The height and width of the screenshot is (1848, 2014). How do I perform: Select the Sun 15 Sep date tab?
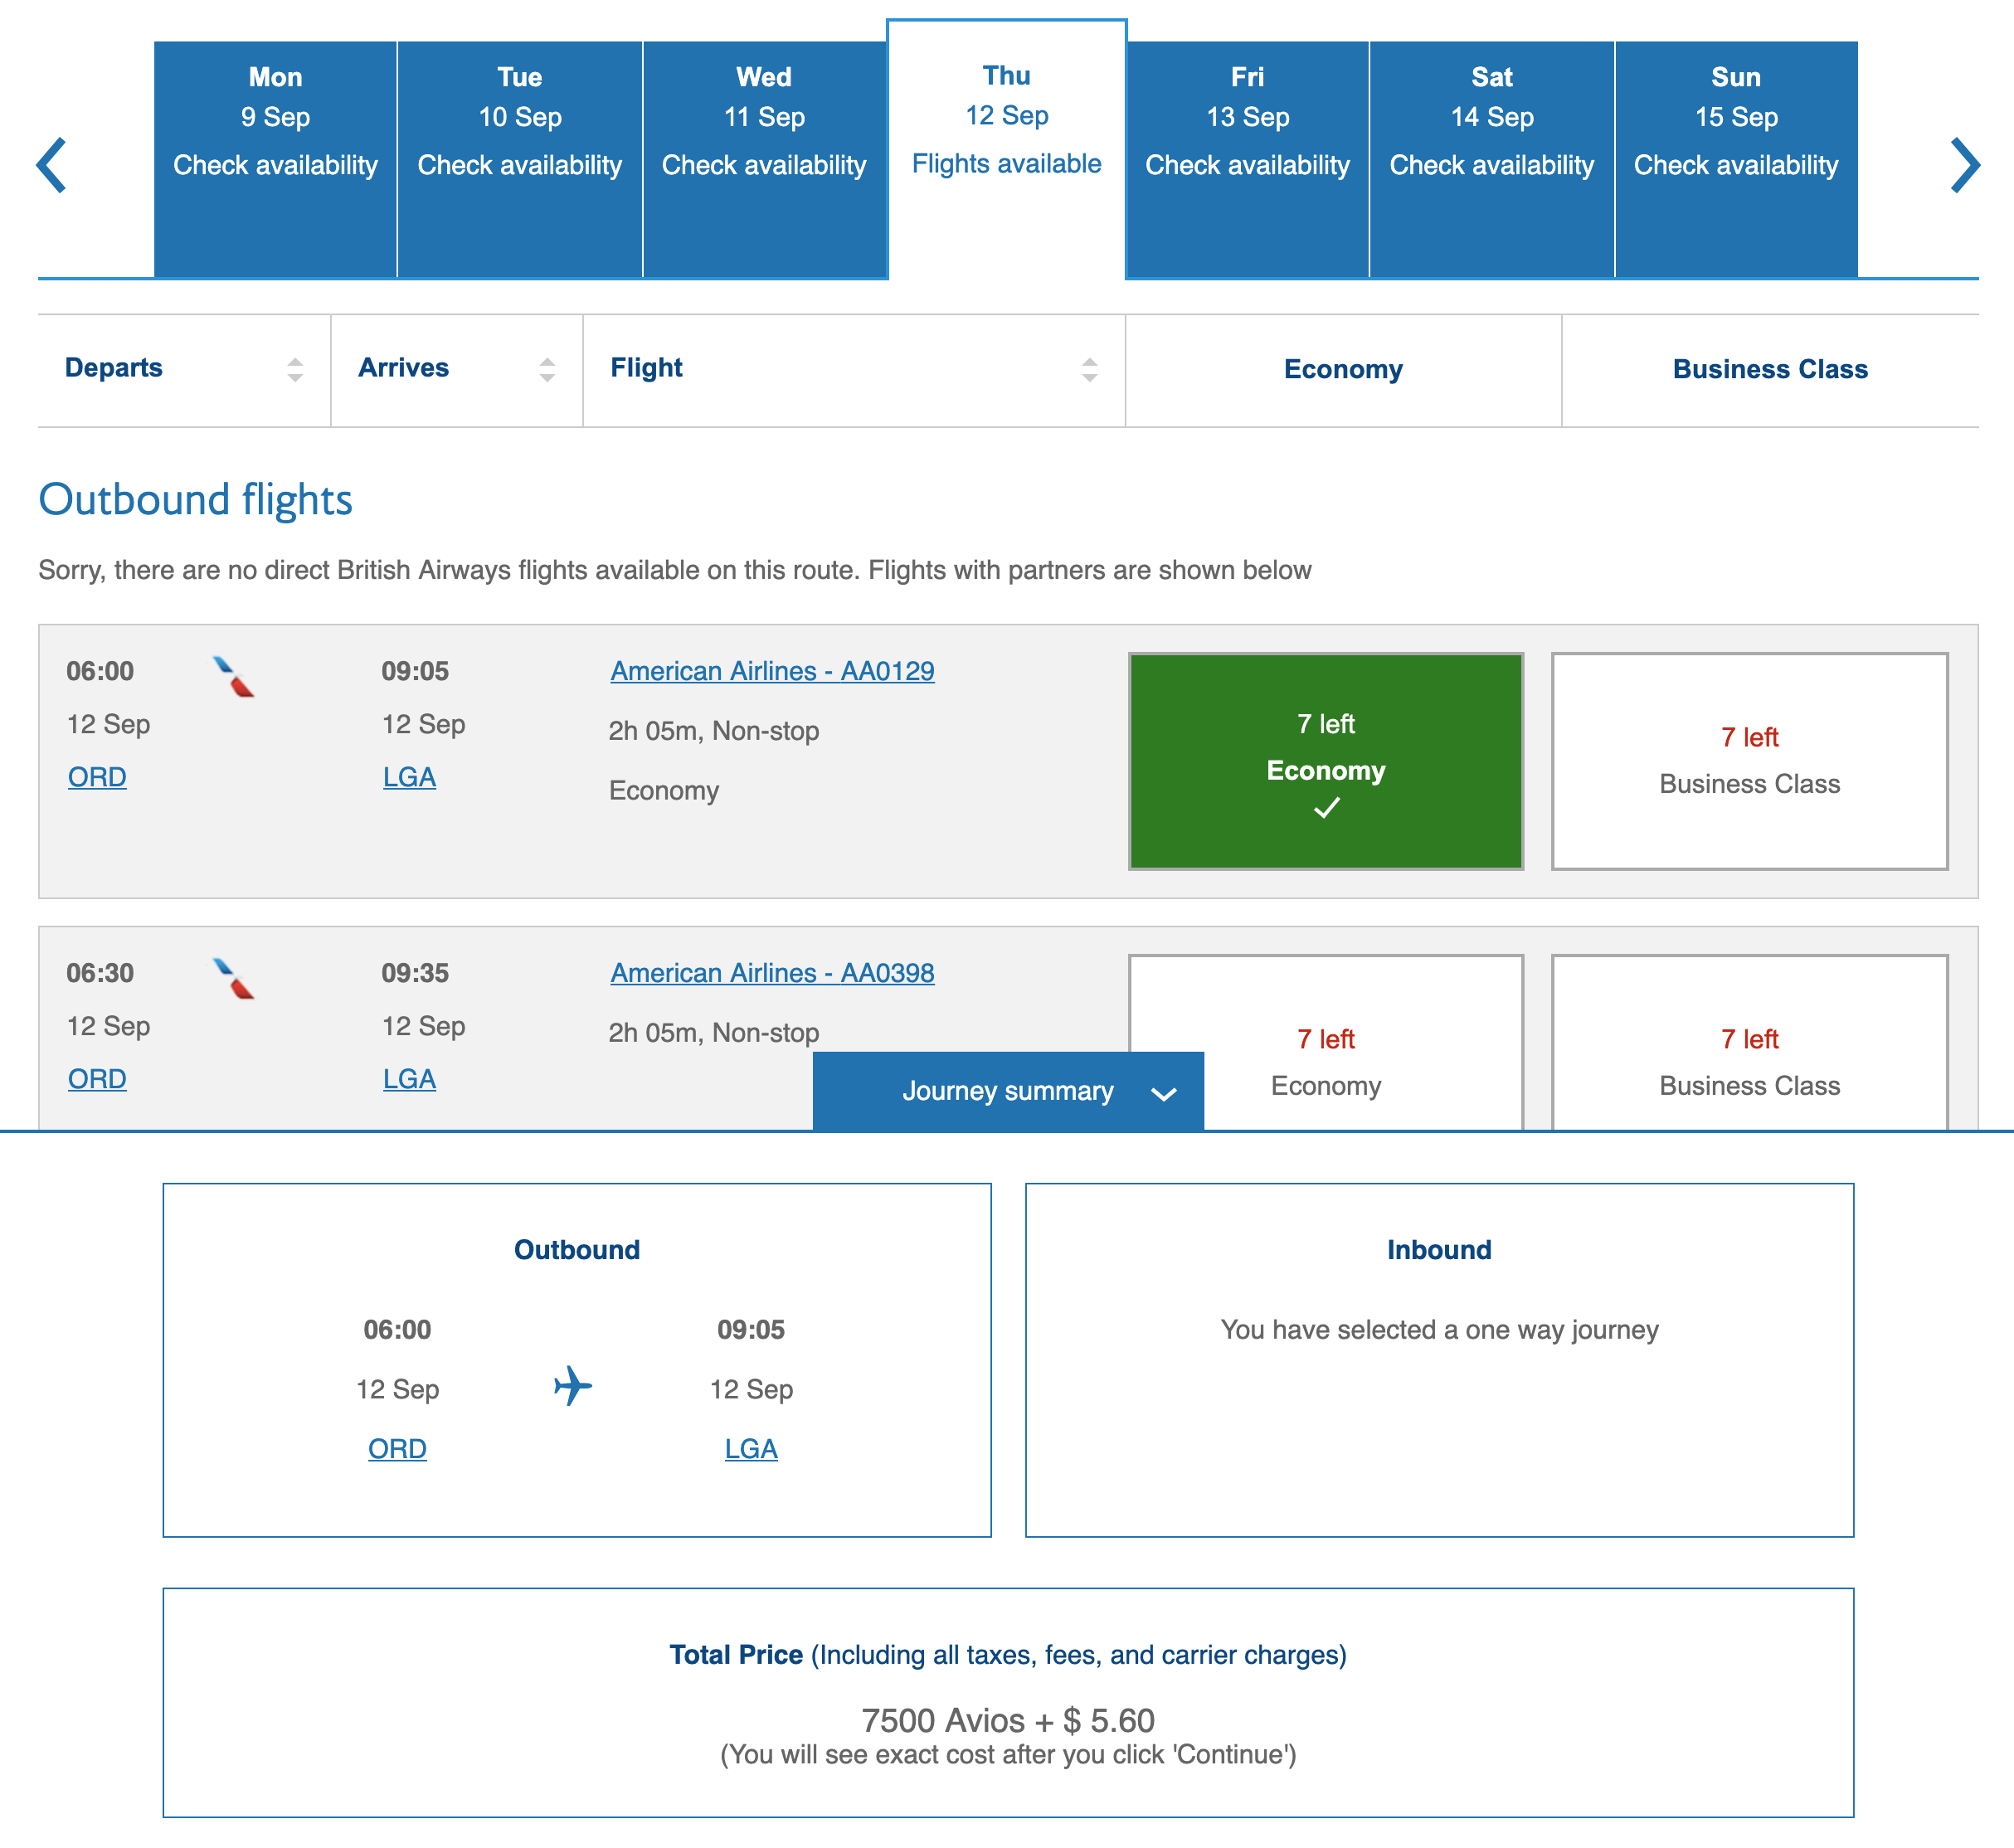1736,159
